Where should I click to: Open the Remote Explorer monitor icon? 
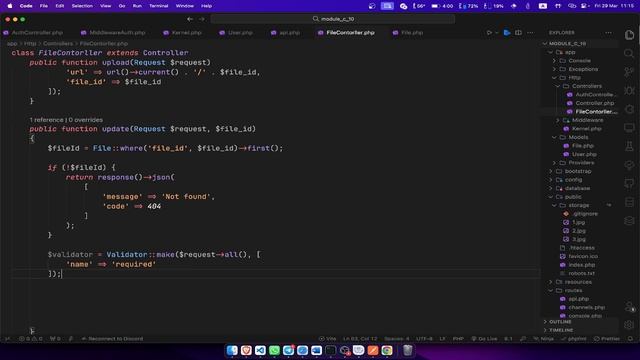tap(629, 128)
